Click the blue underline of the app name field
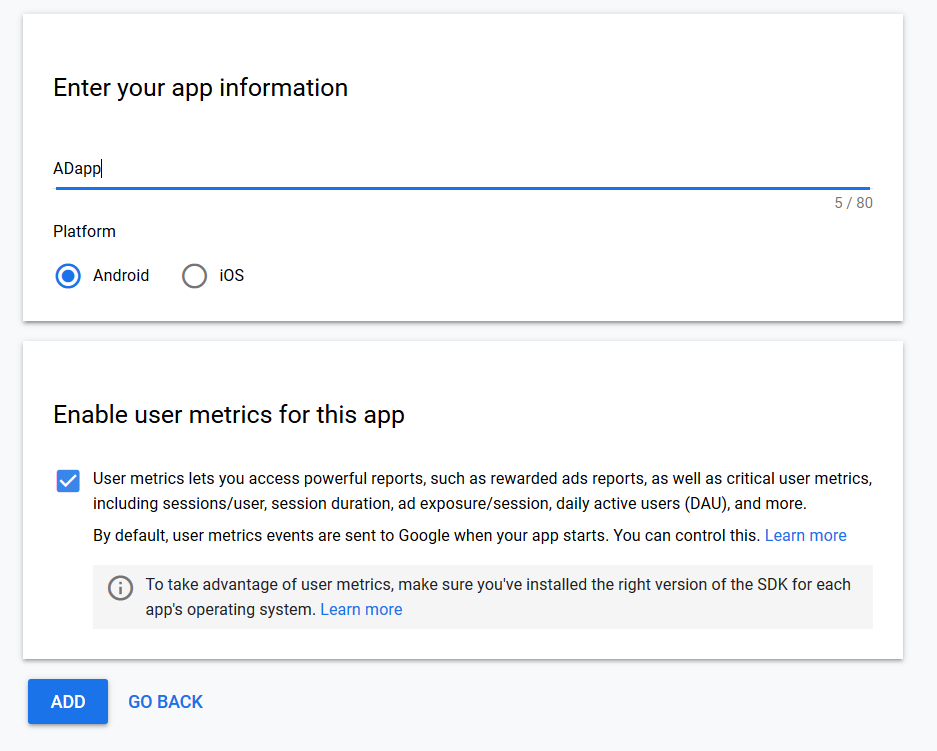The image size is (937, 751). tap(463, 188)
